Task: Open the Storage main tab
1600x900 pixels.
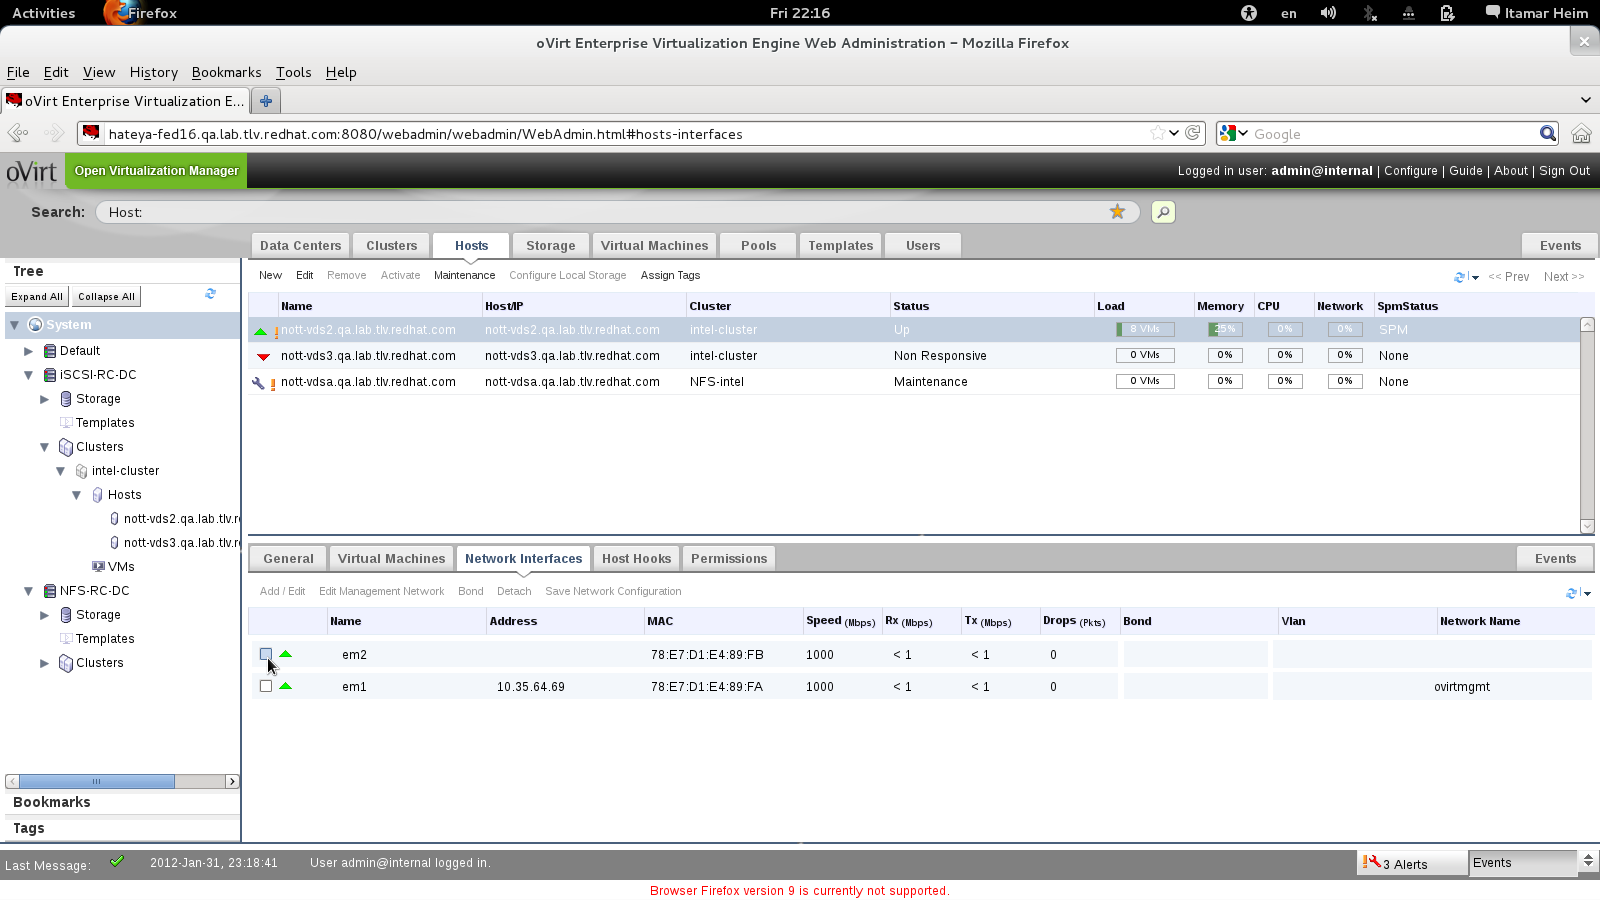Action: tap(550, 245)
